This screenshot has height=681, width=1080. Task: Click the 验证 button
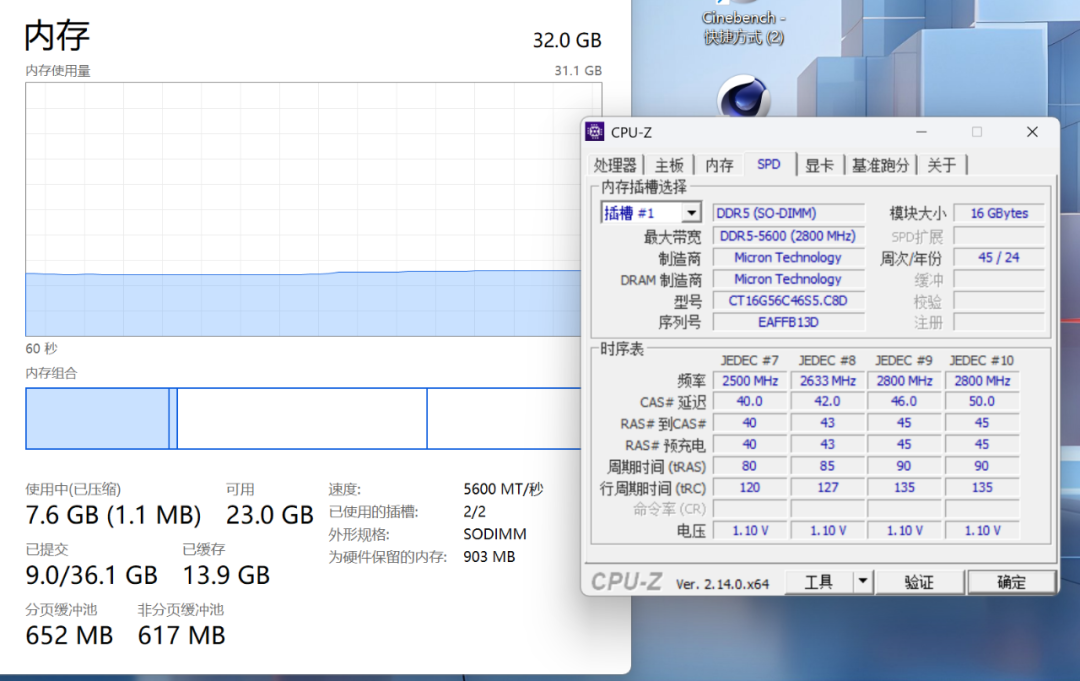(919, 582)
